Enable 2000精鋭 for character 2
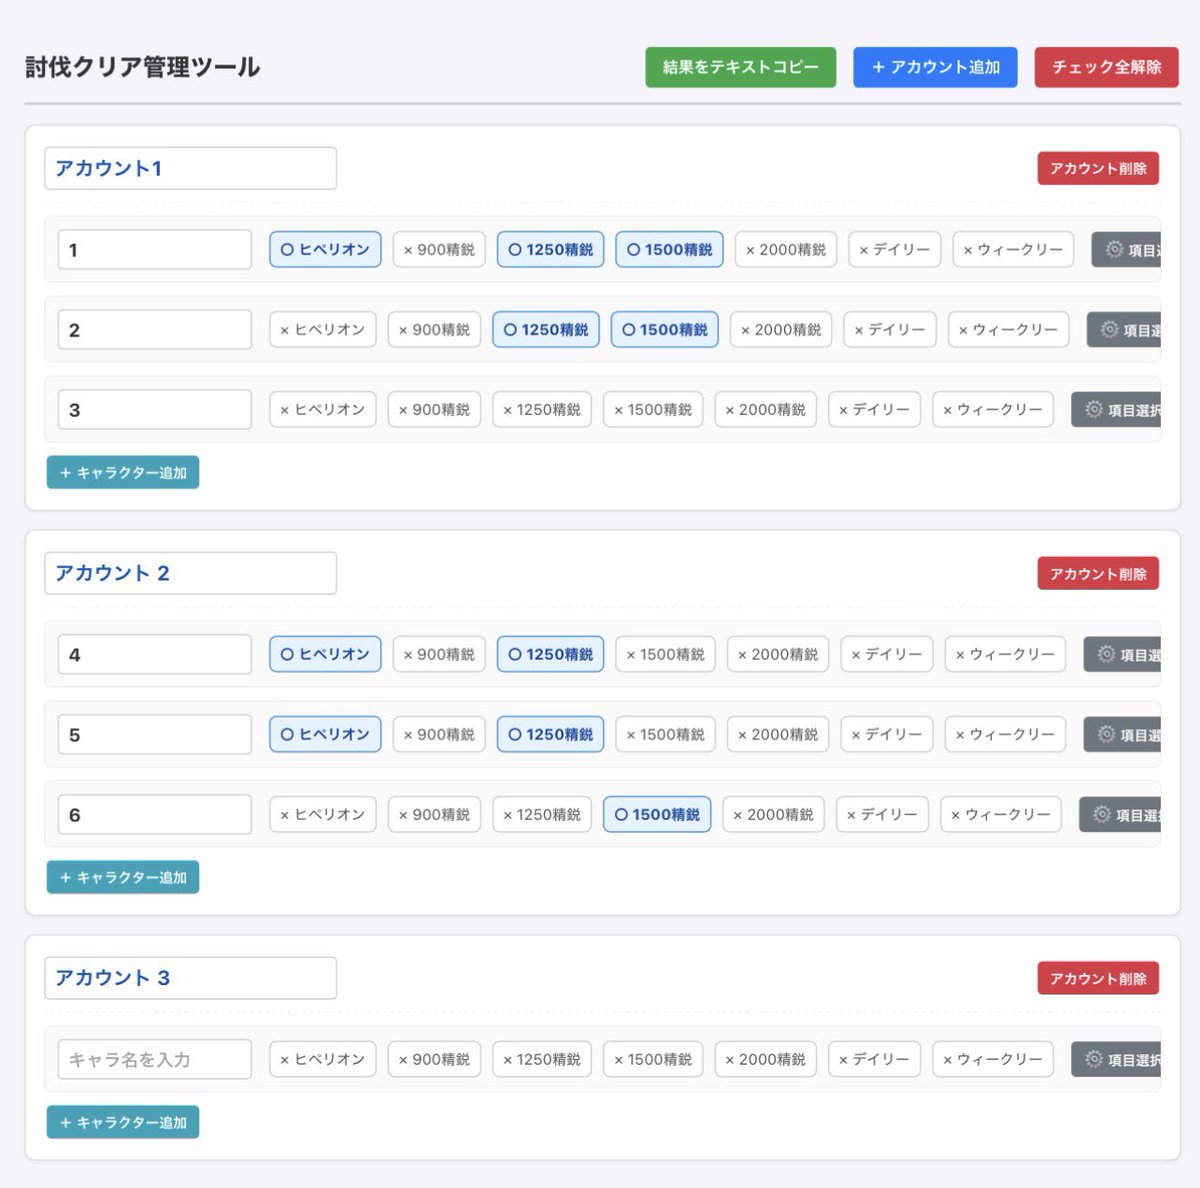The height and width of the screenshot is (1188, 1200). point(781,329)
